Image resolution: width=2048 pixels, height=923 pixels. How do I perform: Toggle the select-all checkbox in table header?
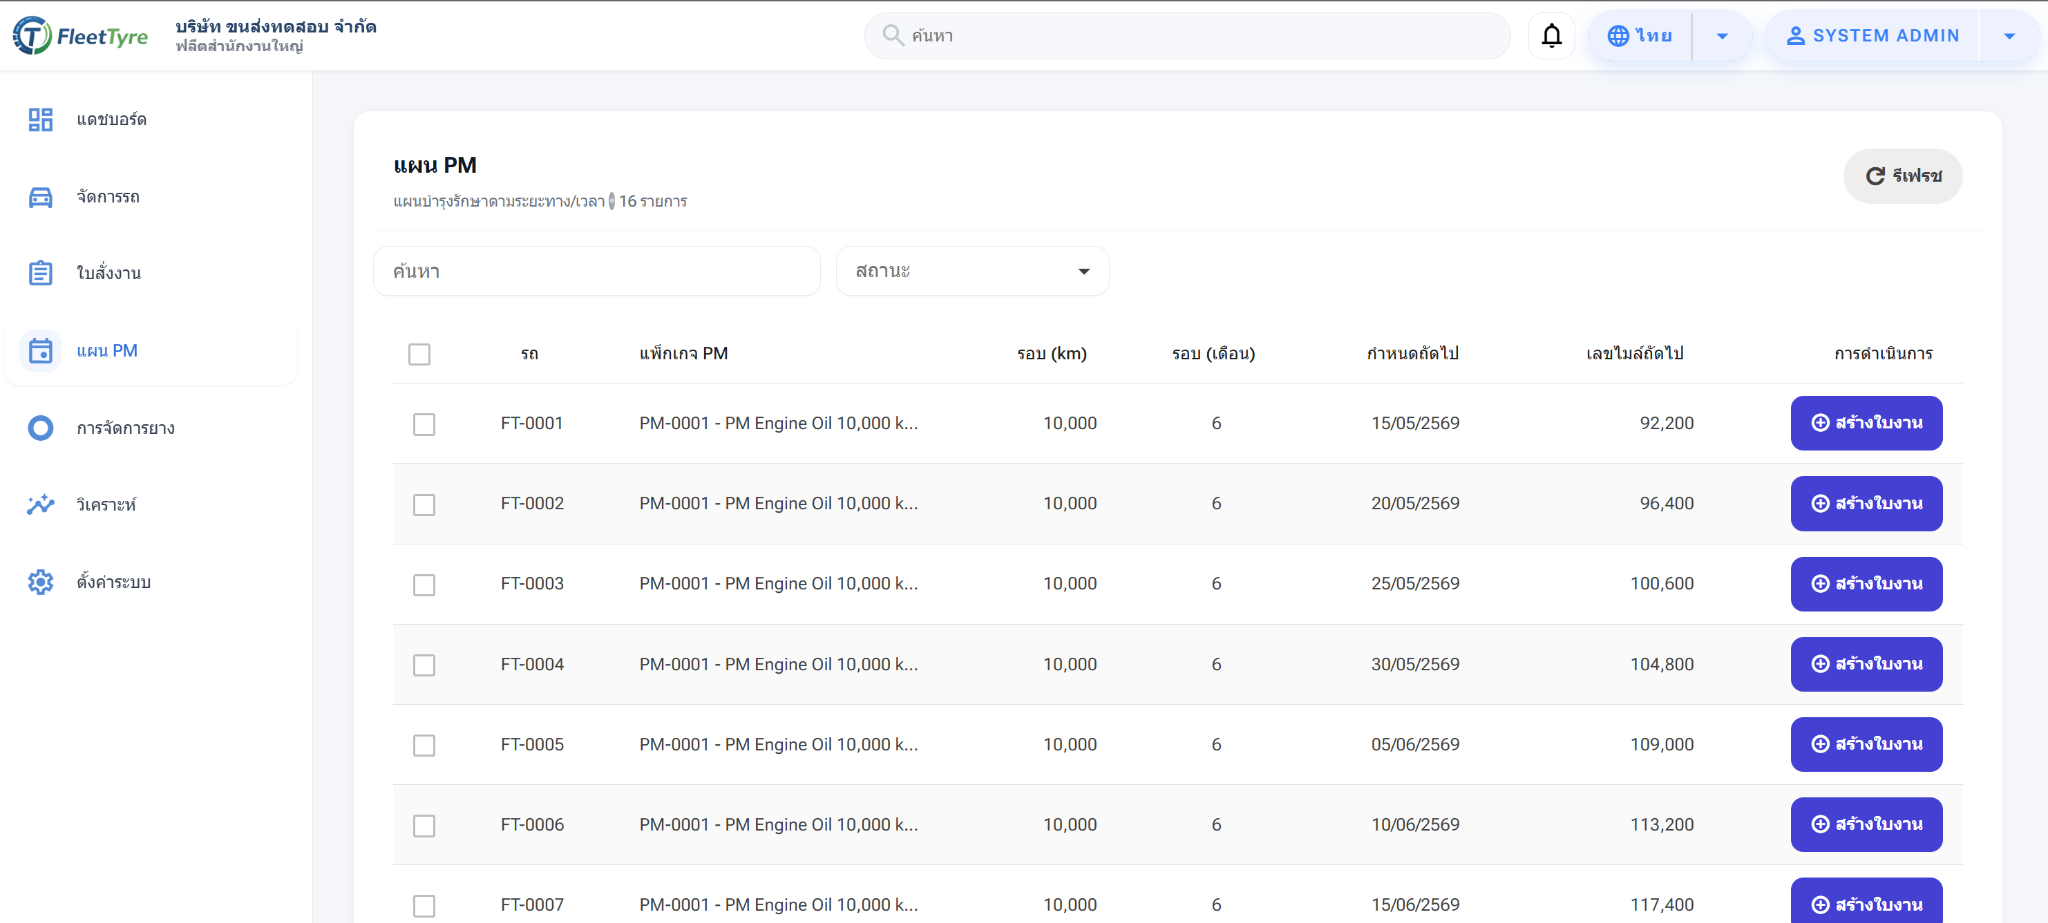pos(419,354)
